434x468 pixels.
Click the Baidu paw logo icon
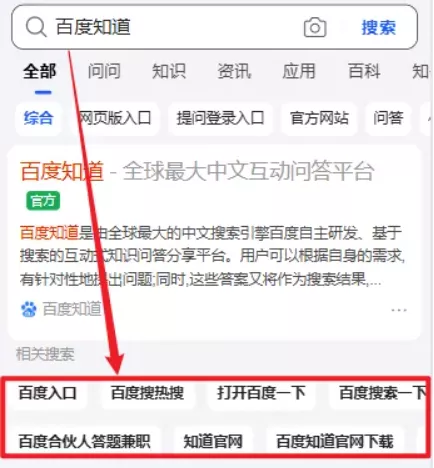click(29, 309)
